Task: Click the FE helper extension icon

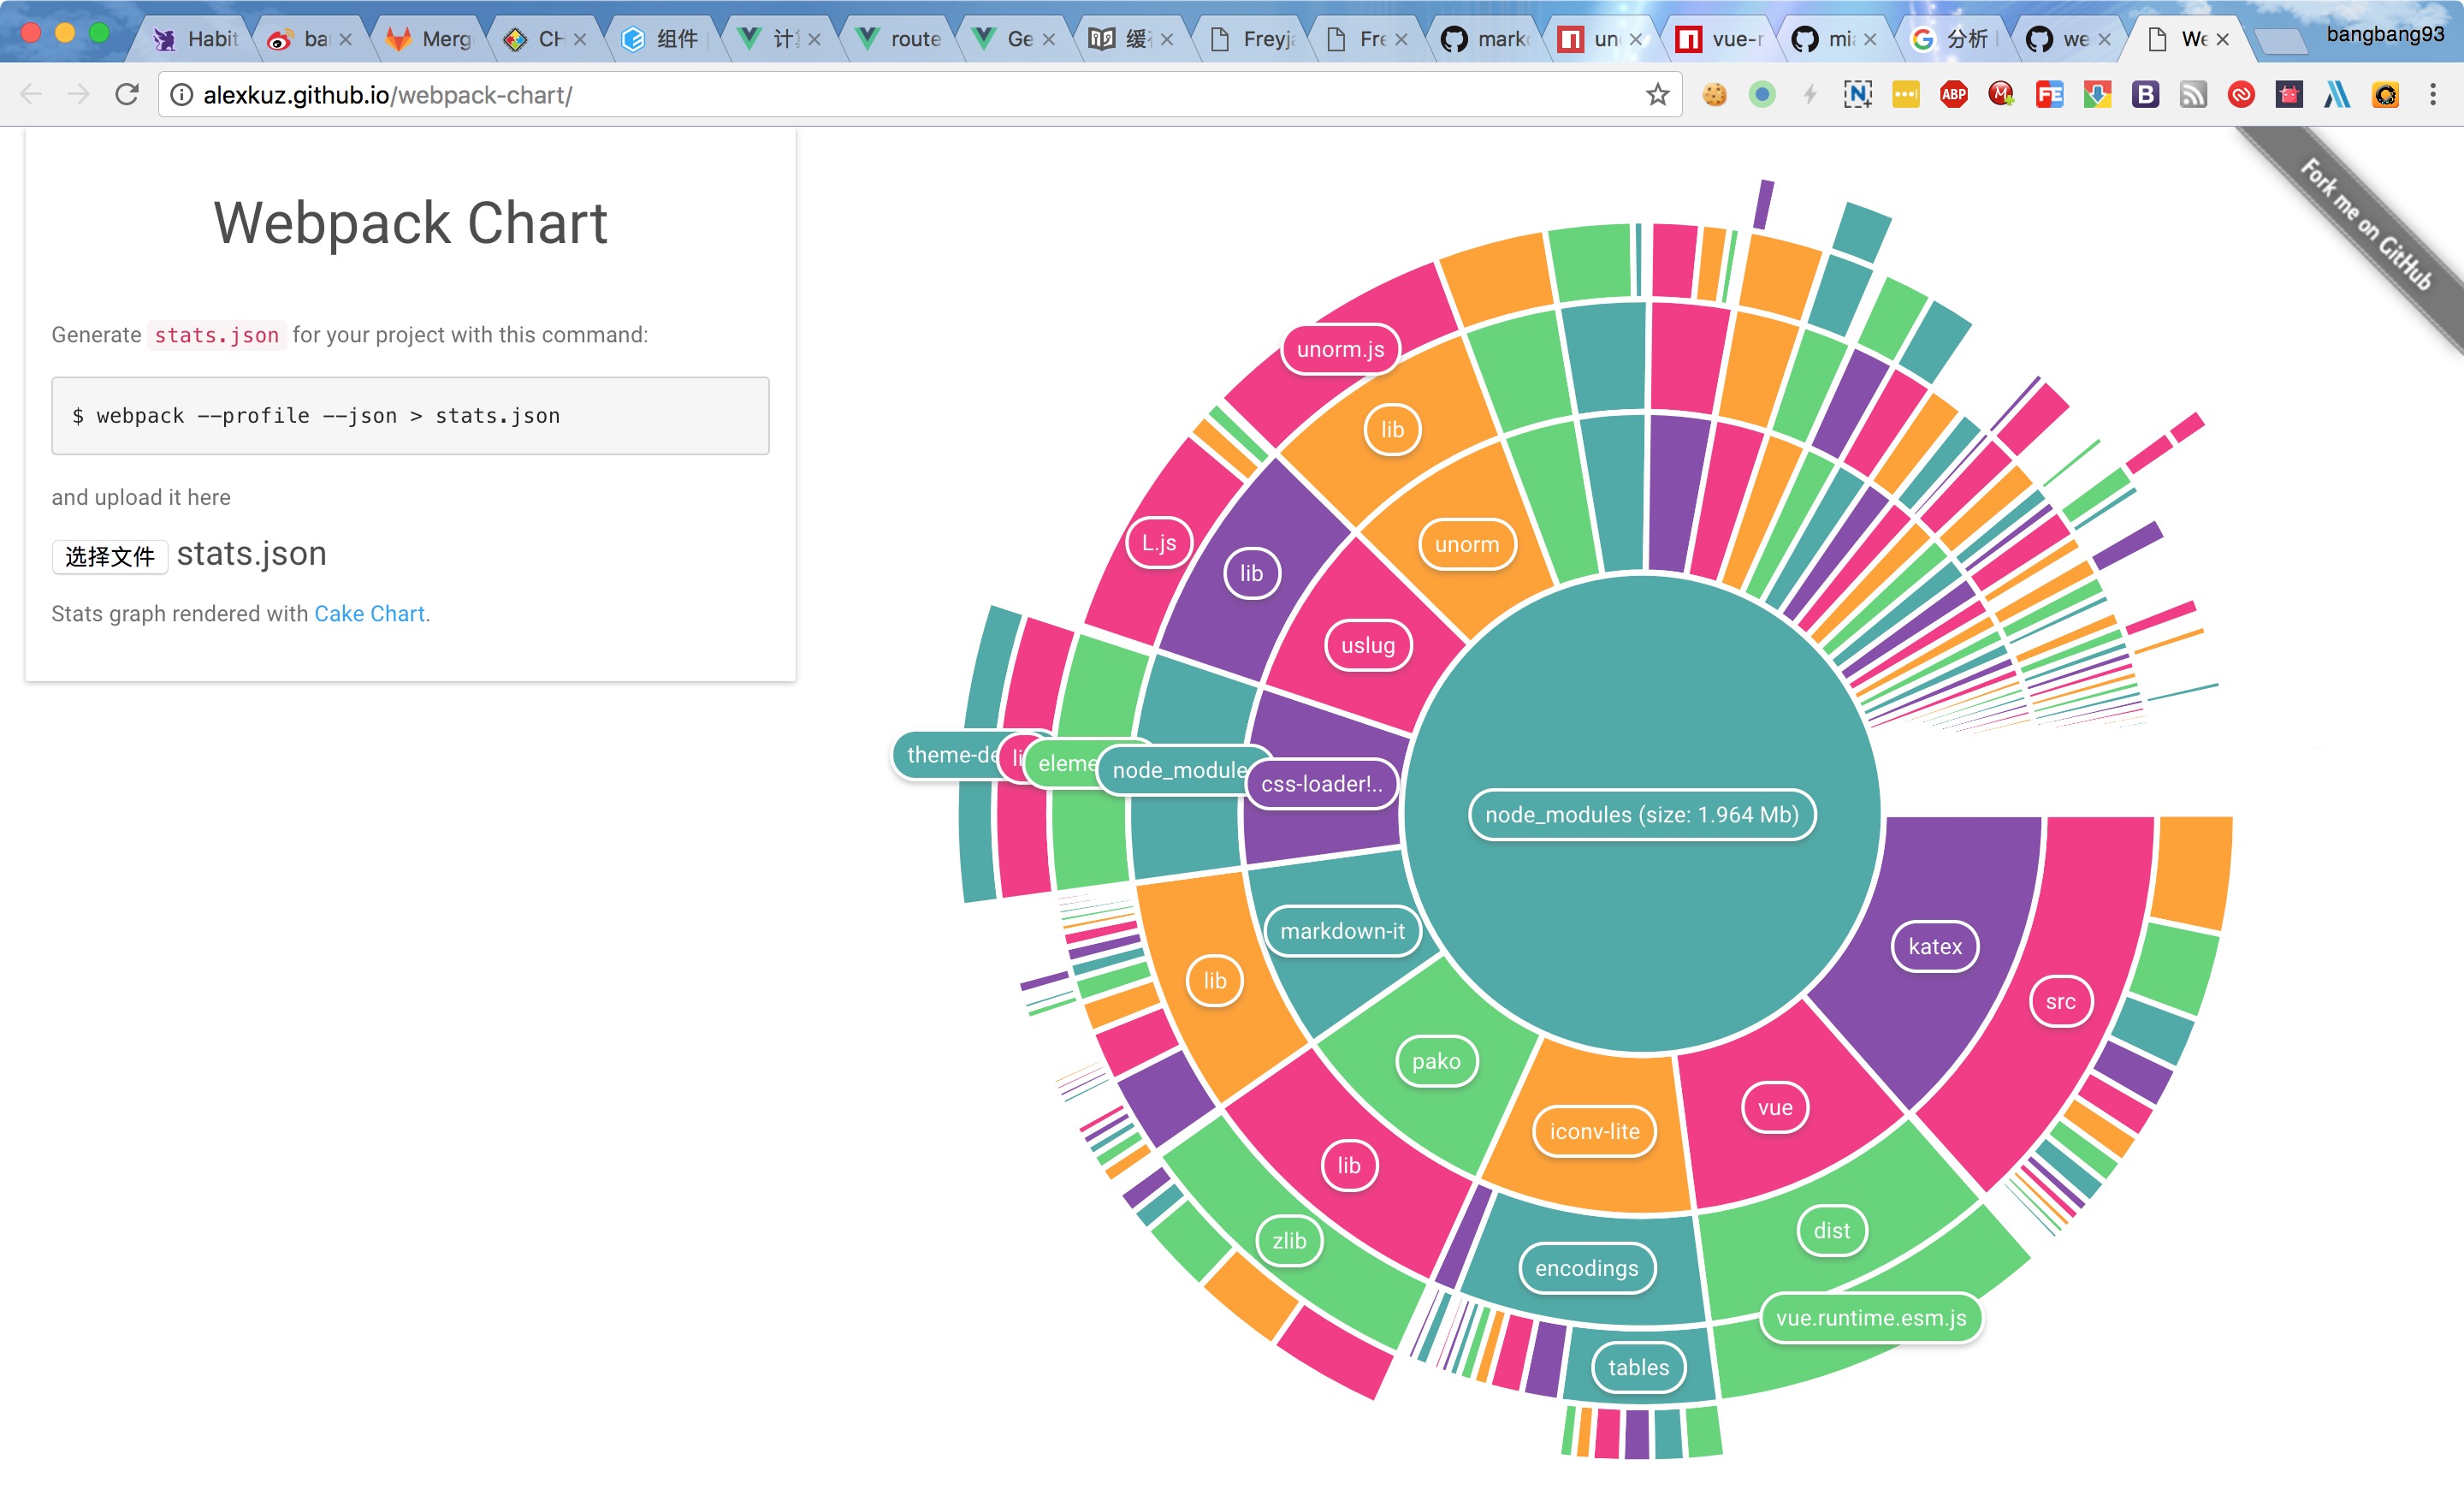Action: tap(2049, 95)
